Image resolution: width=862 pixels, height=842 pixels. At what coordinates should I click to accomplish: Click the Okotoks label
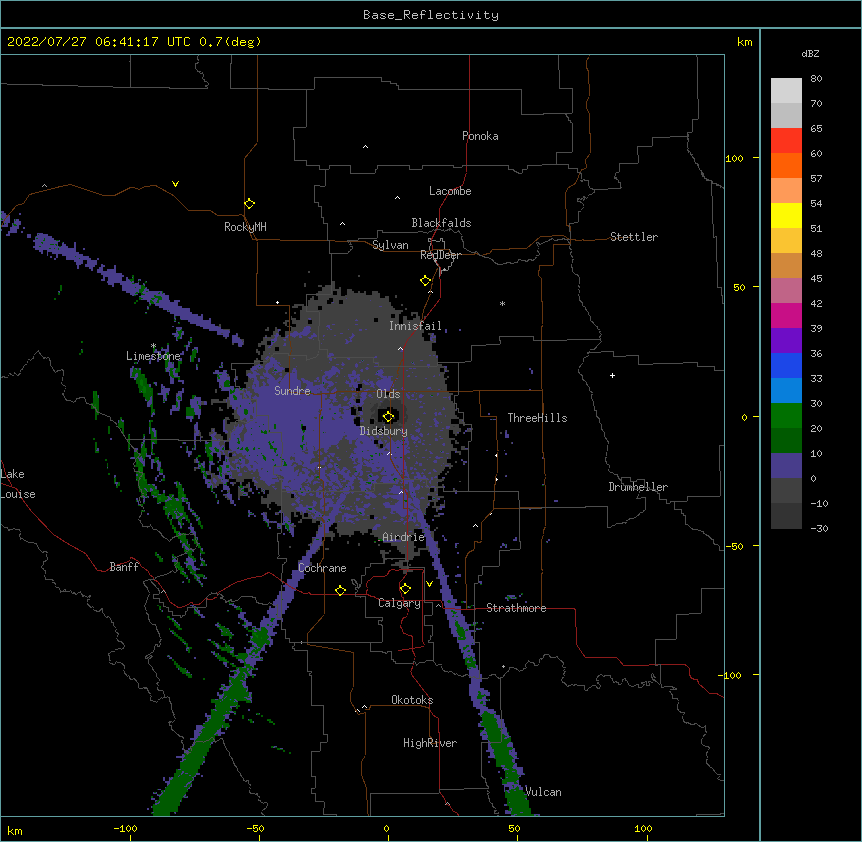[x=412, y=700]
